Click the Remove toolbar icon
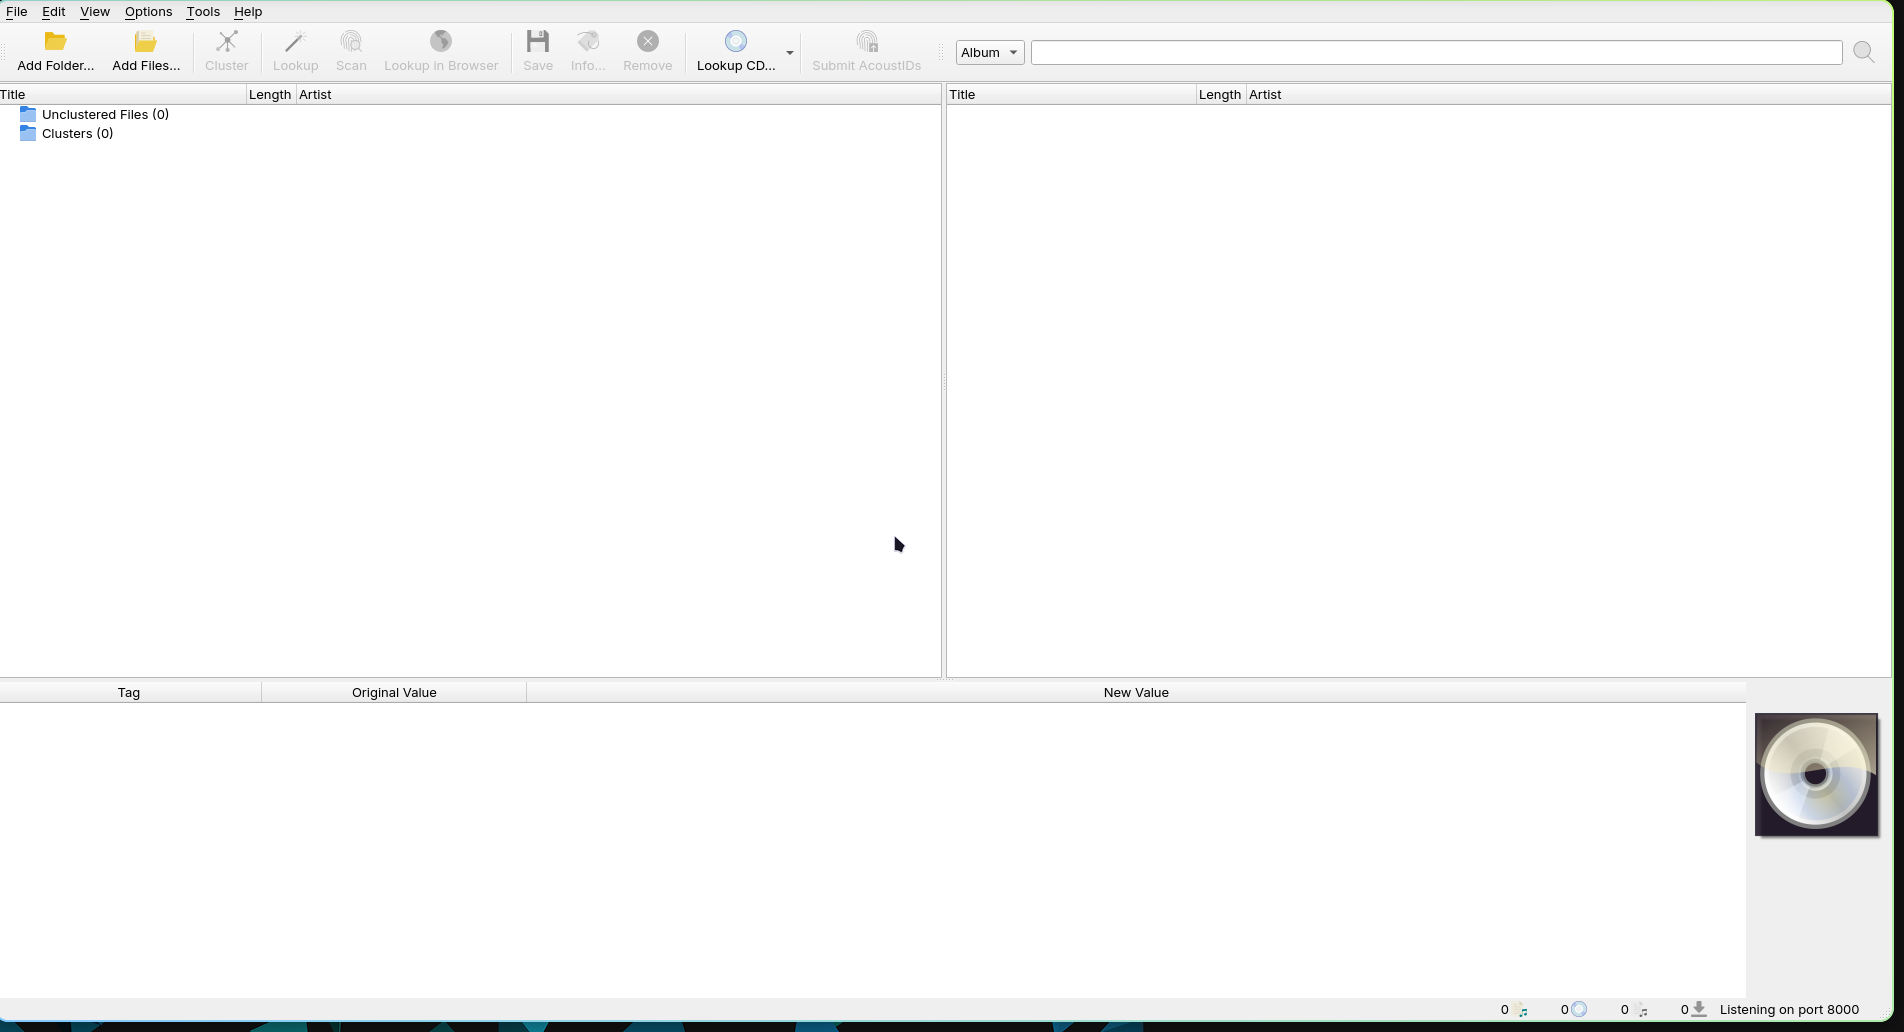 pos(648,42)
